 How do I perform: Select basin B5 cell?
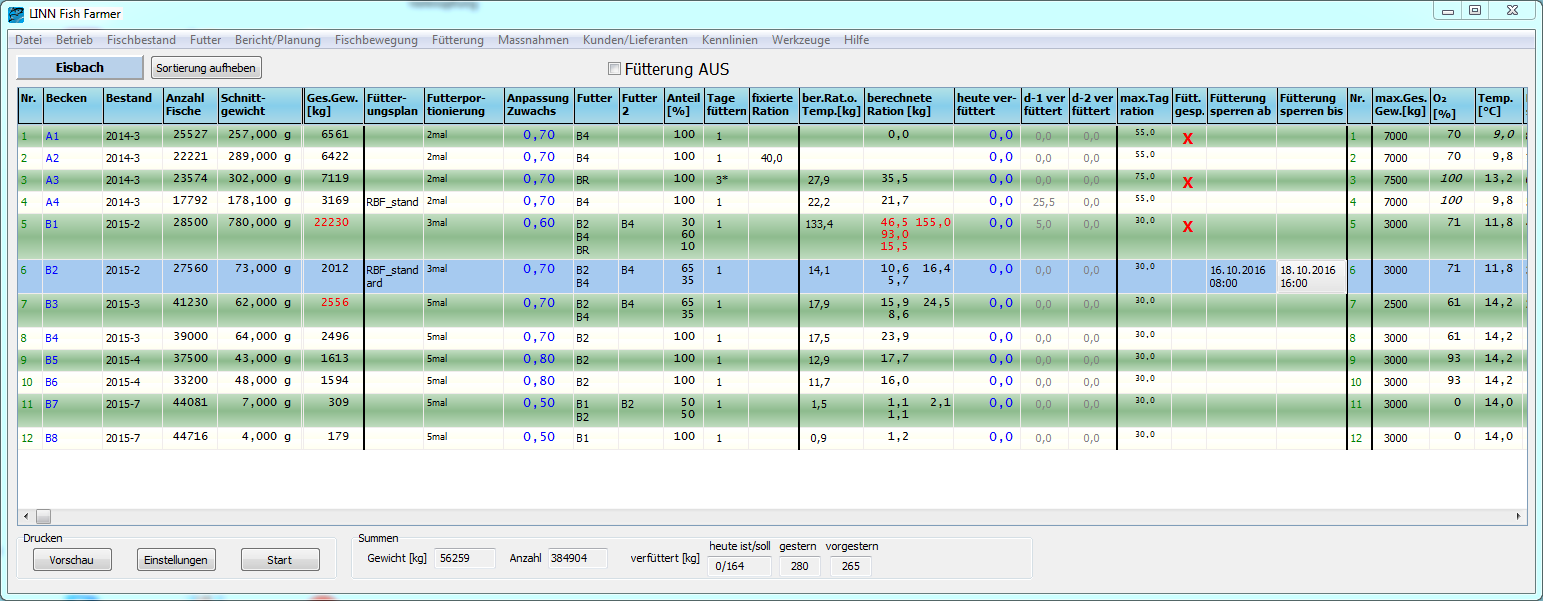[x=72, y=359]
